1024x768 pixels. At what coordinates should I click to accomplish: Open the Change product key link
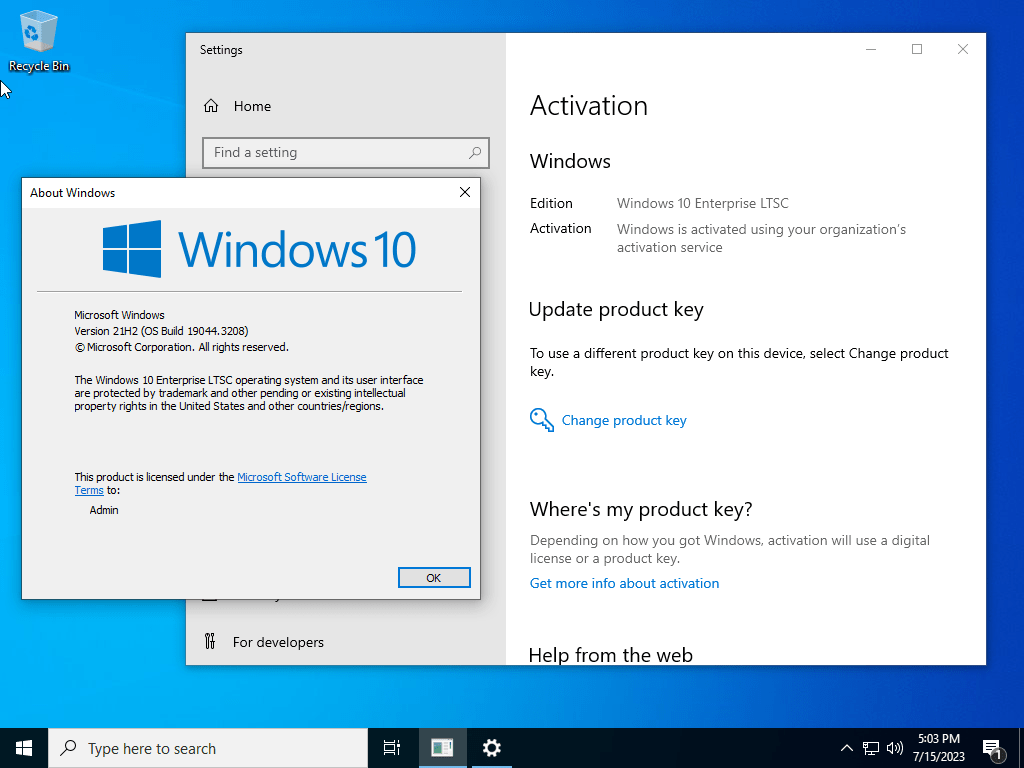tap(624, 421)
